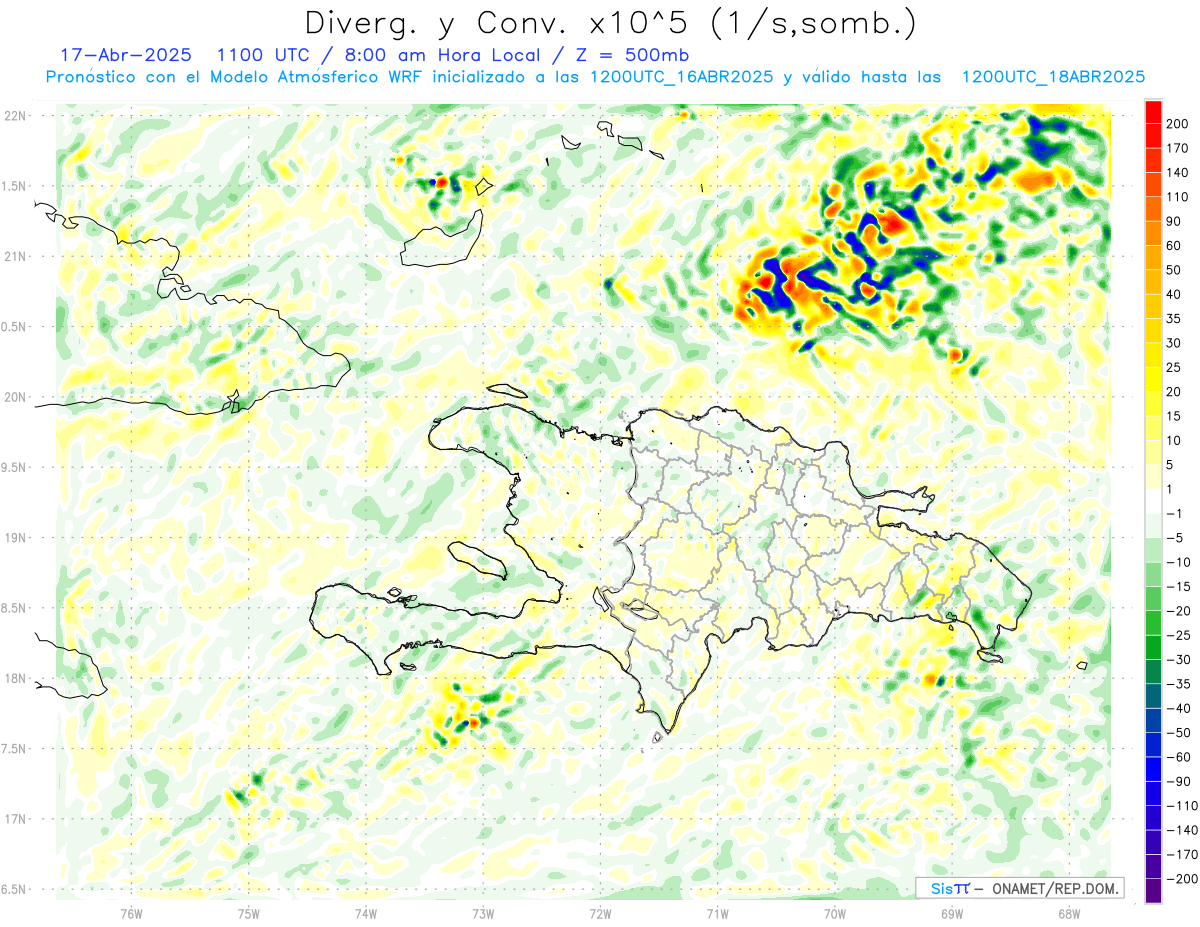
Task: Click the 20N latitude label
Action: click(15, 397)
